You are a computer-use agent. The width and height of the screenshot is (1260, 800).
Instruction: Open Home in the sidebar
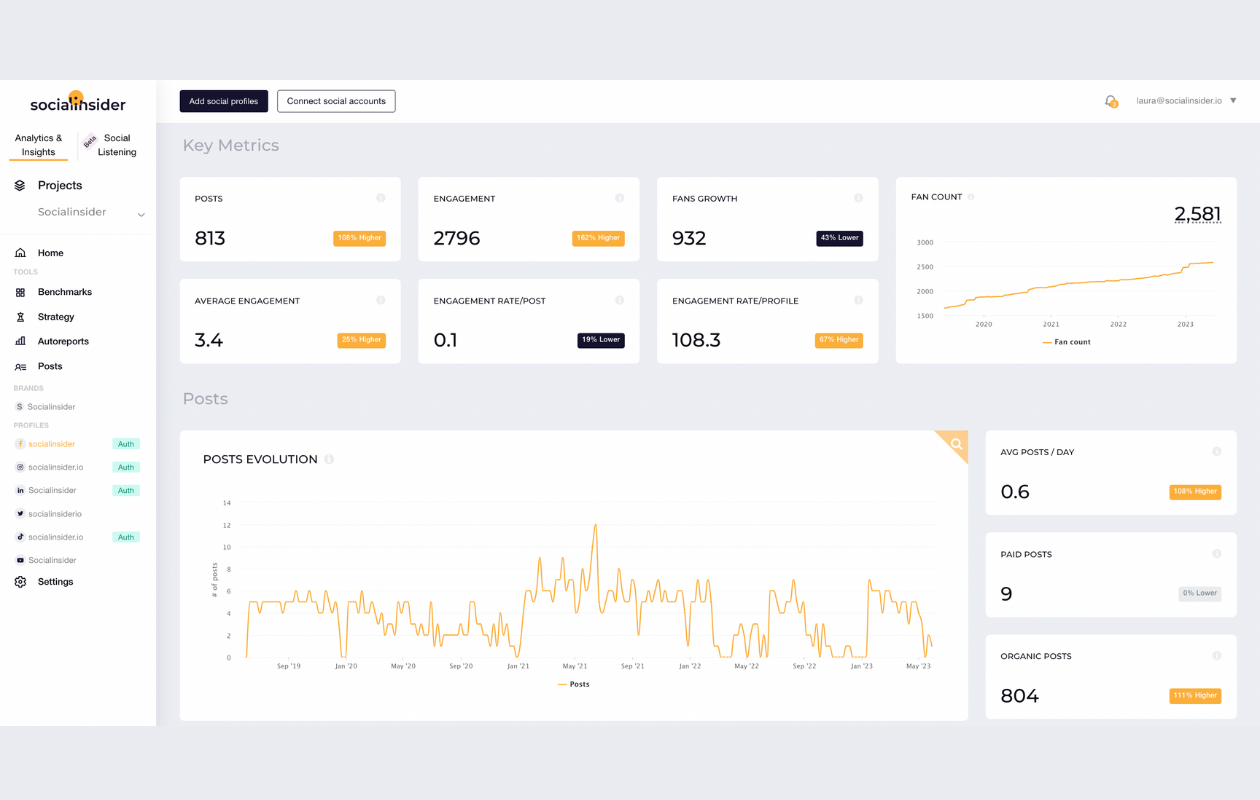point(50,253)
